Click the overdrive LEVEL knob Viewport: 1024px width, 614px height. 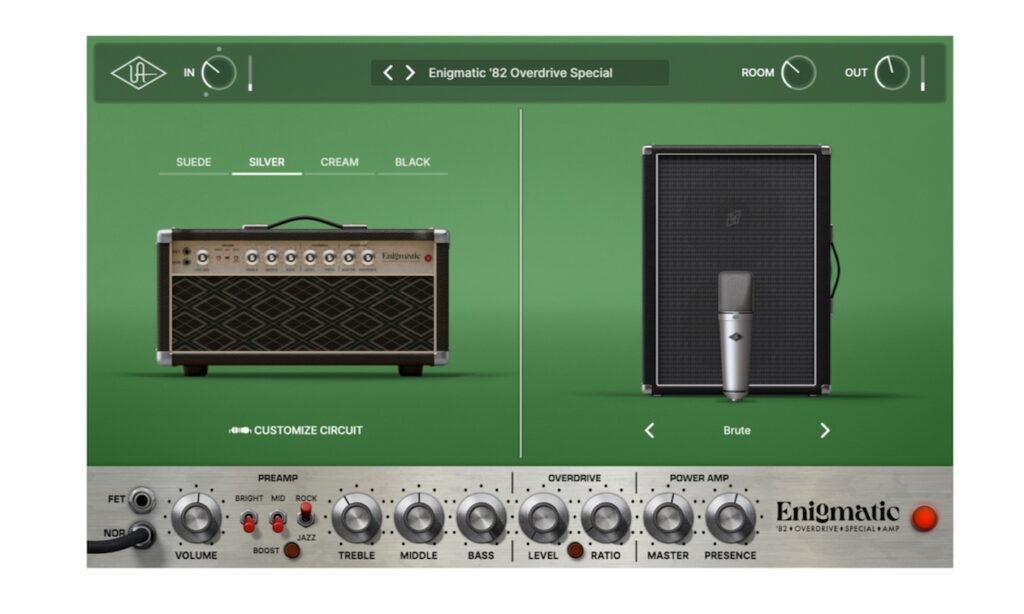543,518
